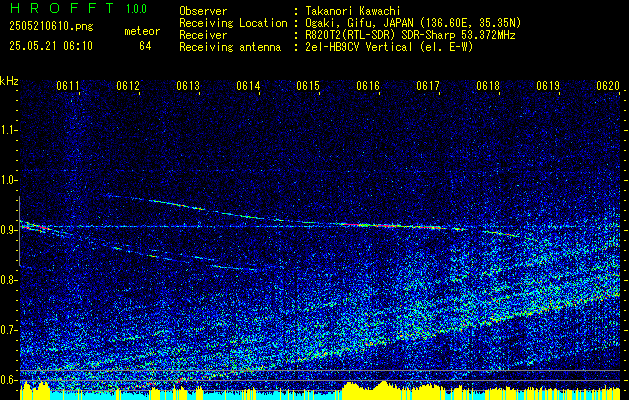
Task: Click the gray vertical range bar near 0.9 kHz
Action: 20,231
